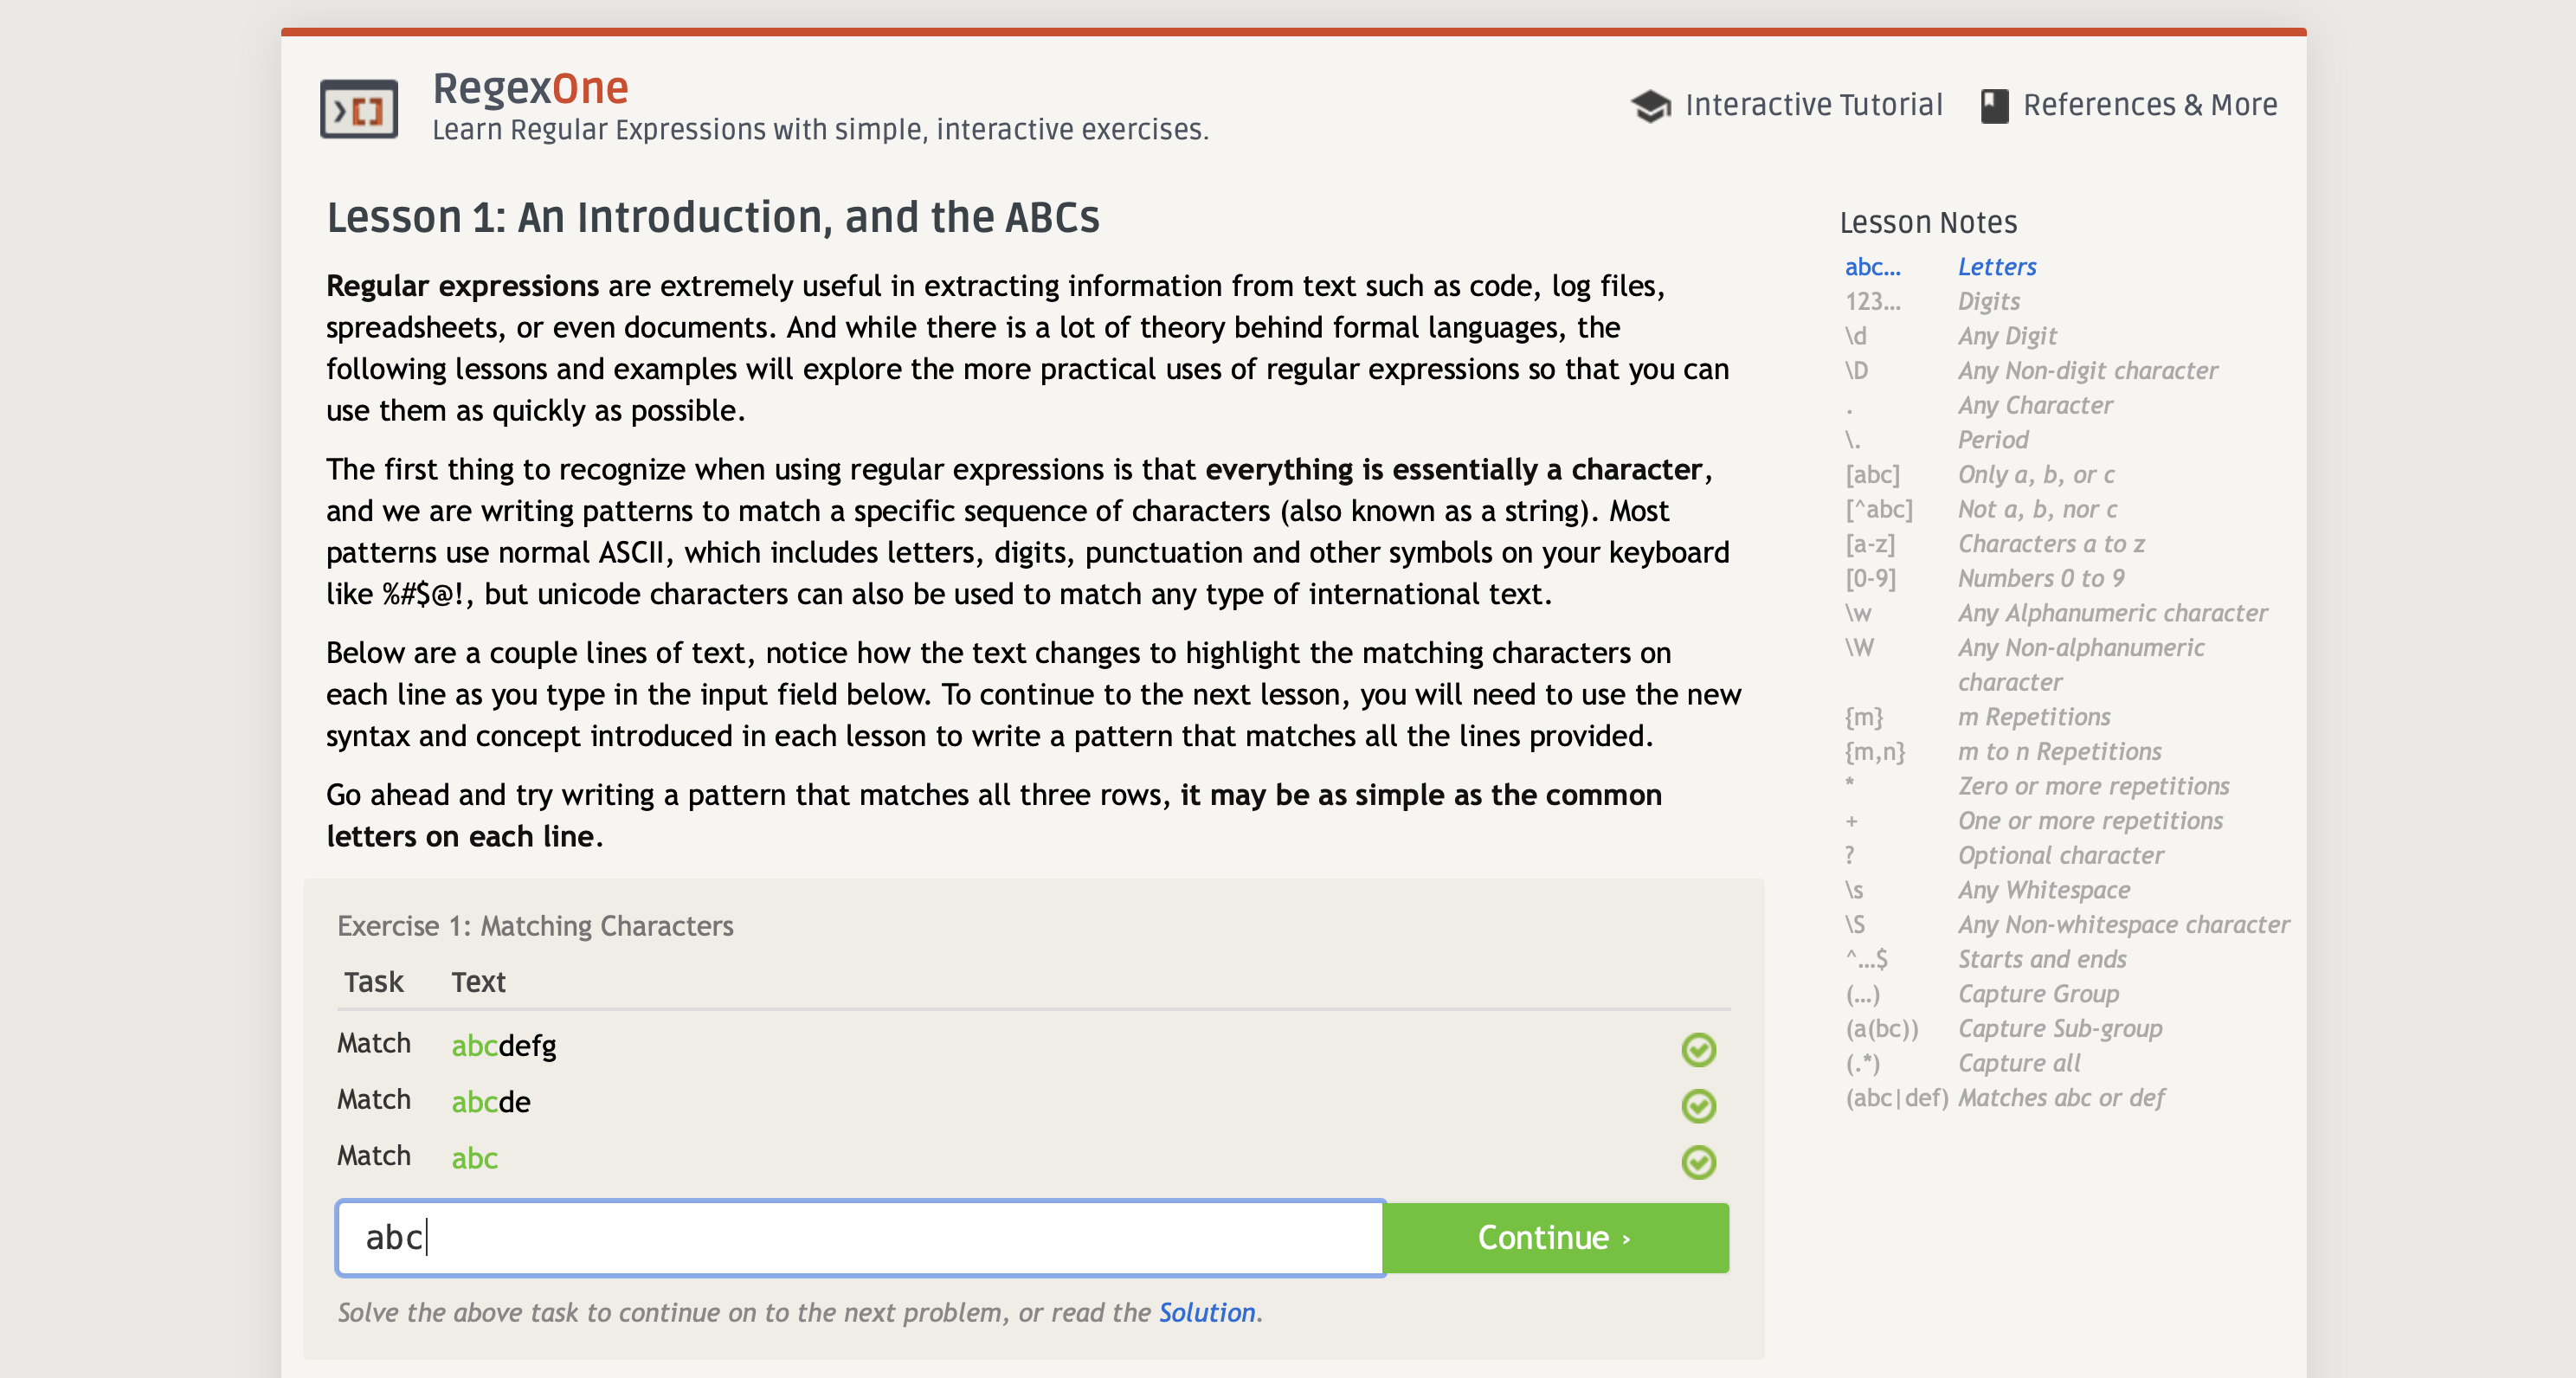Screen dimensions: 2576x1378
Task: Go to RegexOne home title link
Action: [530, 88]
